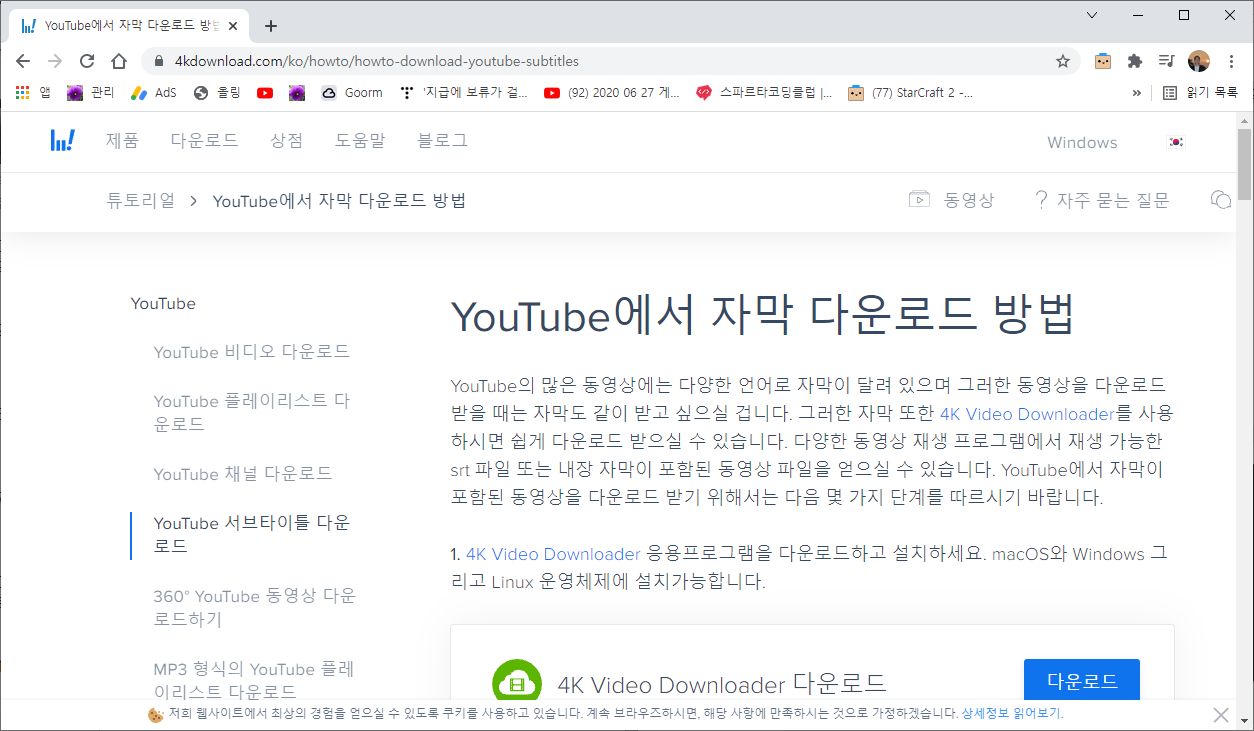The height and width of the screenshot is (731, 1254).
Task: Open the media control icon in toolbar
Action: click(x=1166, y=61)
